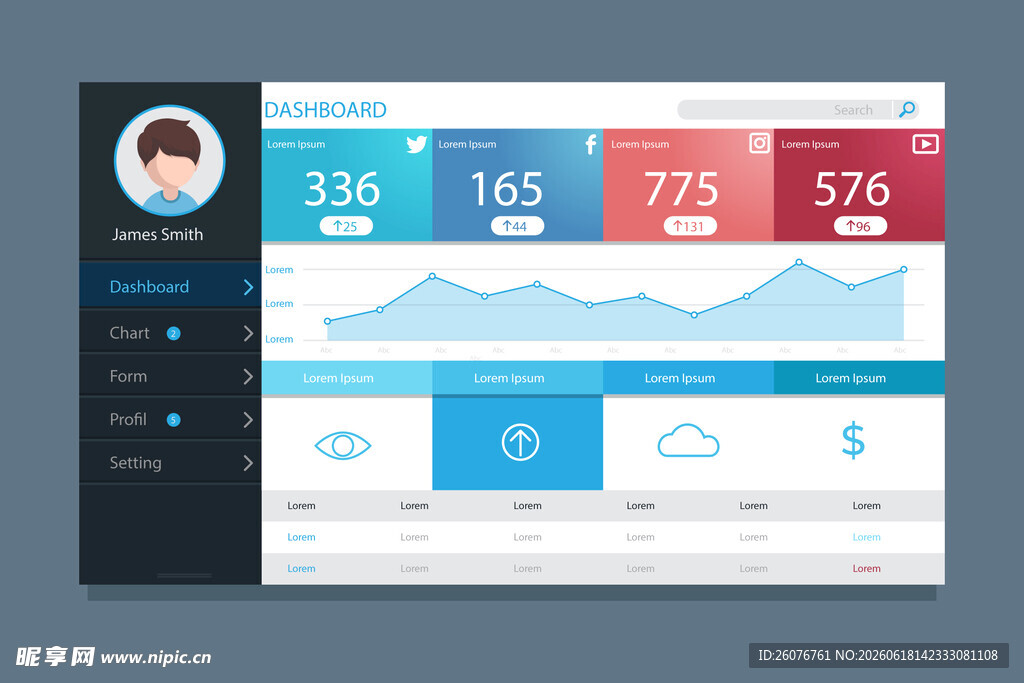Expand the Chart menu chevron
This screenshot has height=683, width=1024.
pos(248,334)
